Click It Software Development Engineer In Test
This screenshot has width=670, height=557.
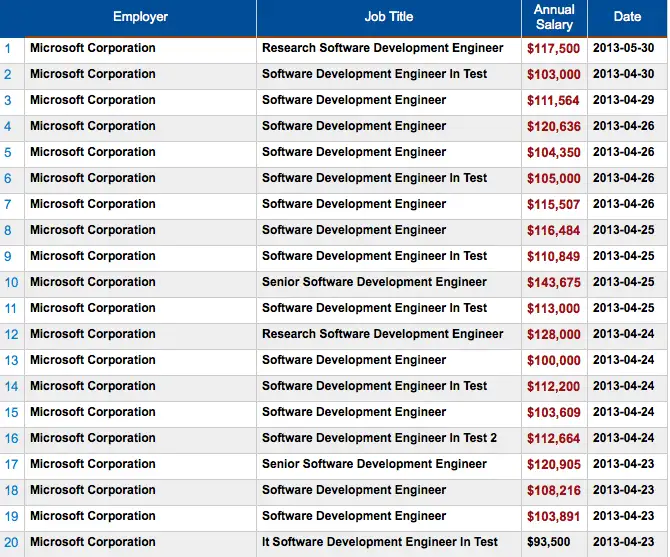(380, 542)
